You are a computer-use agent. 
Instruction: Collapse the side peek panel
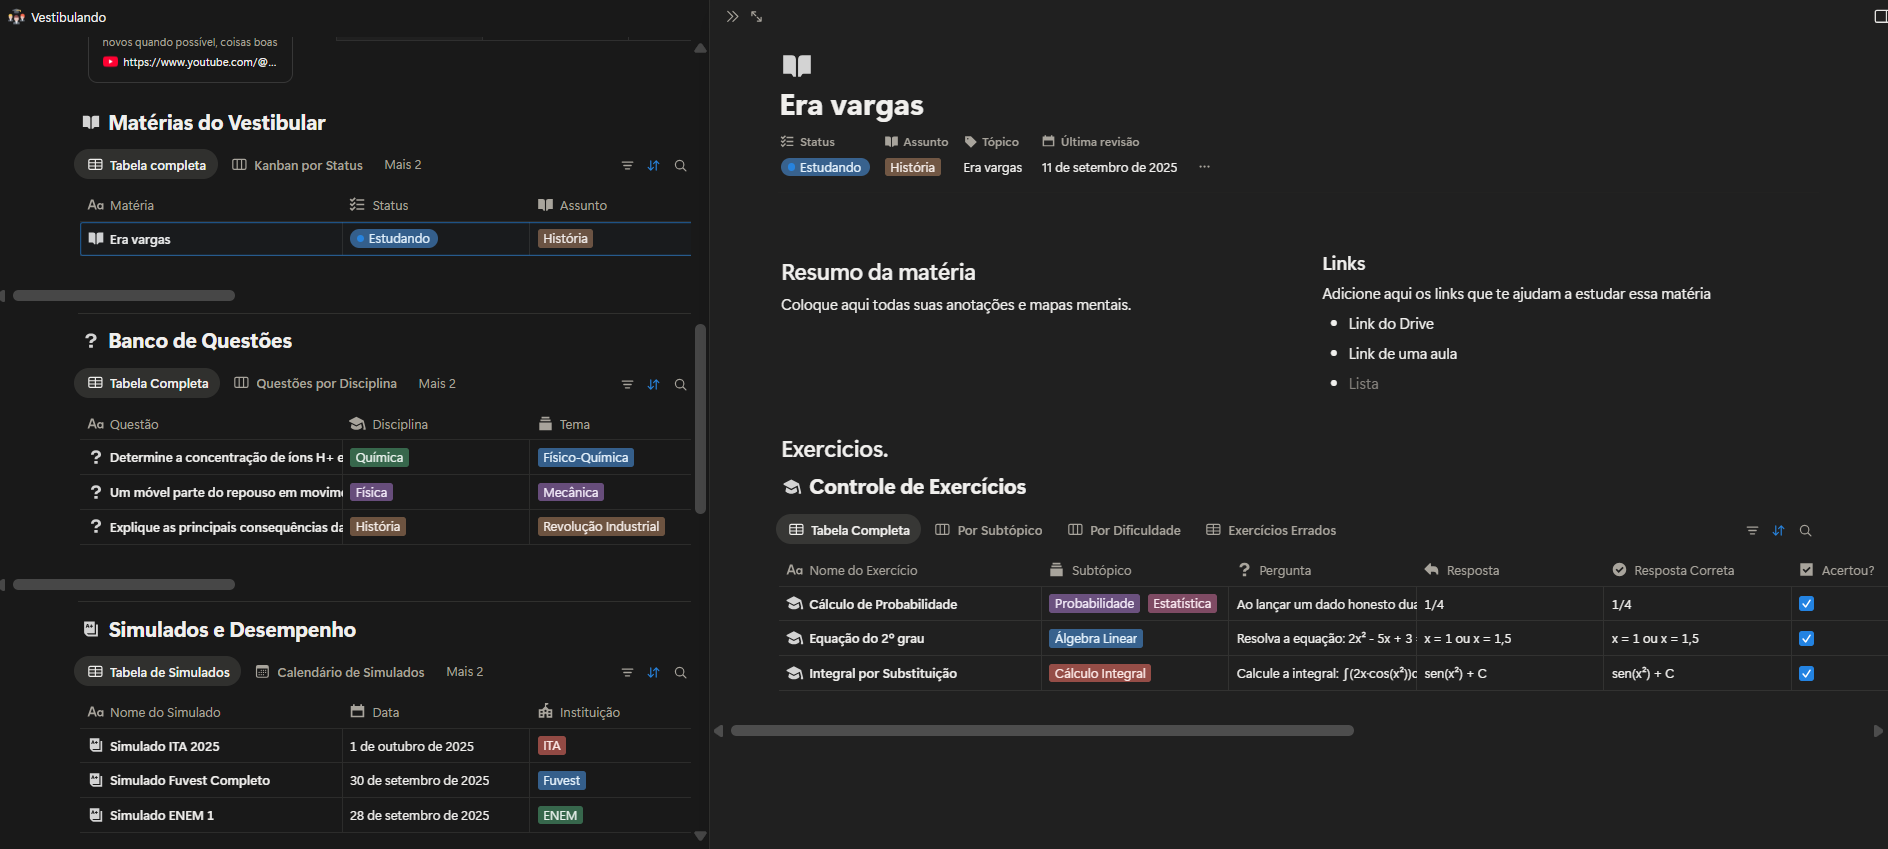tap(732, 17)
